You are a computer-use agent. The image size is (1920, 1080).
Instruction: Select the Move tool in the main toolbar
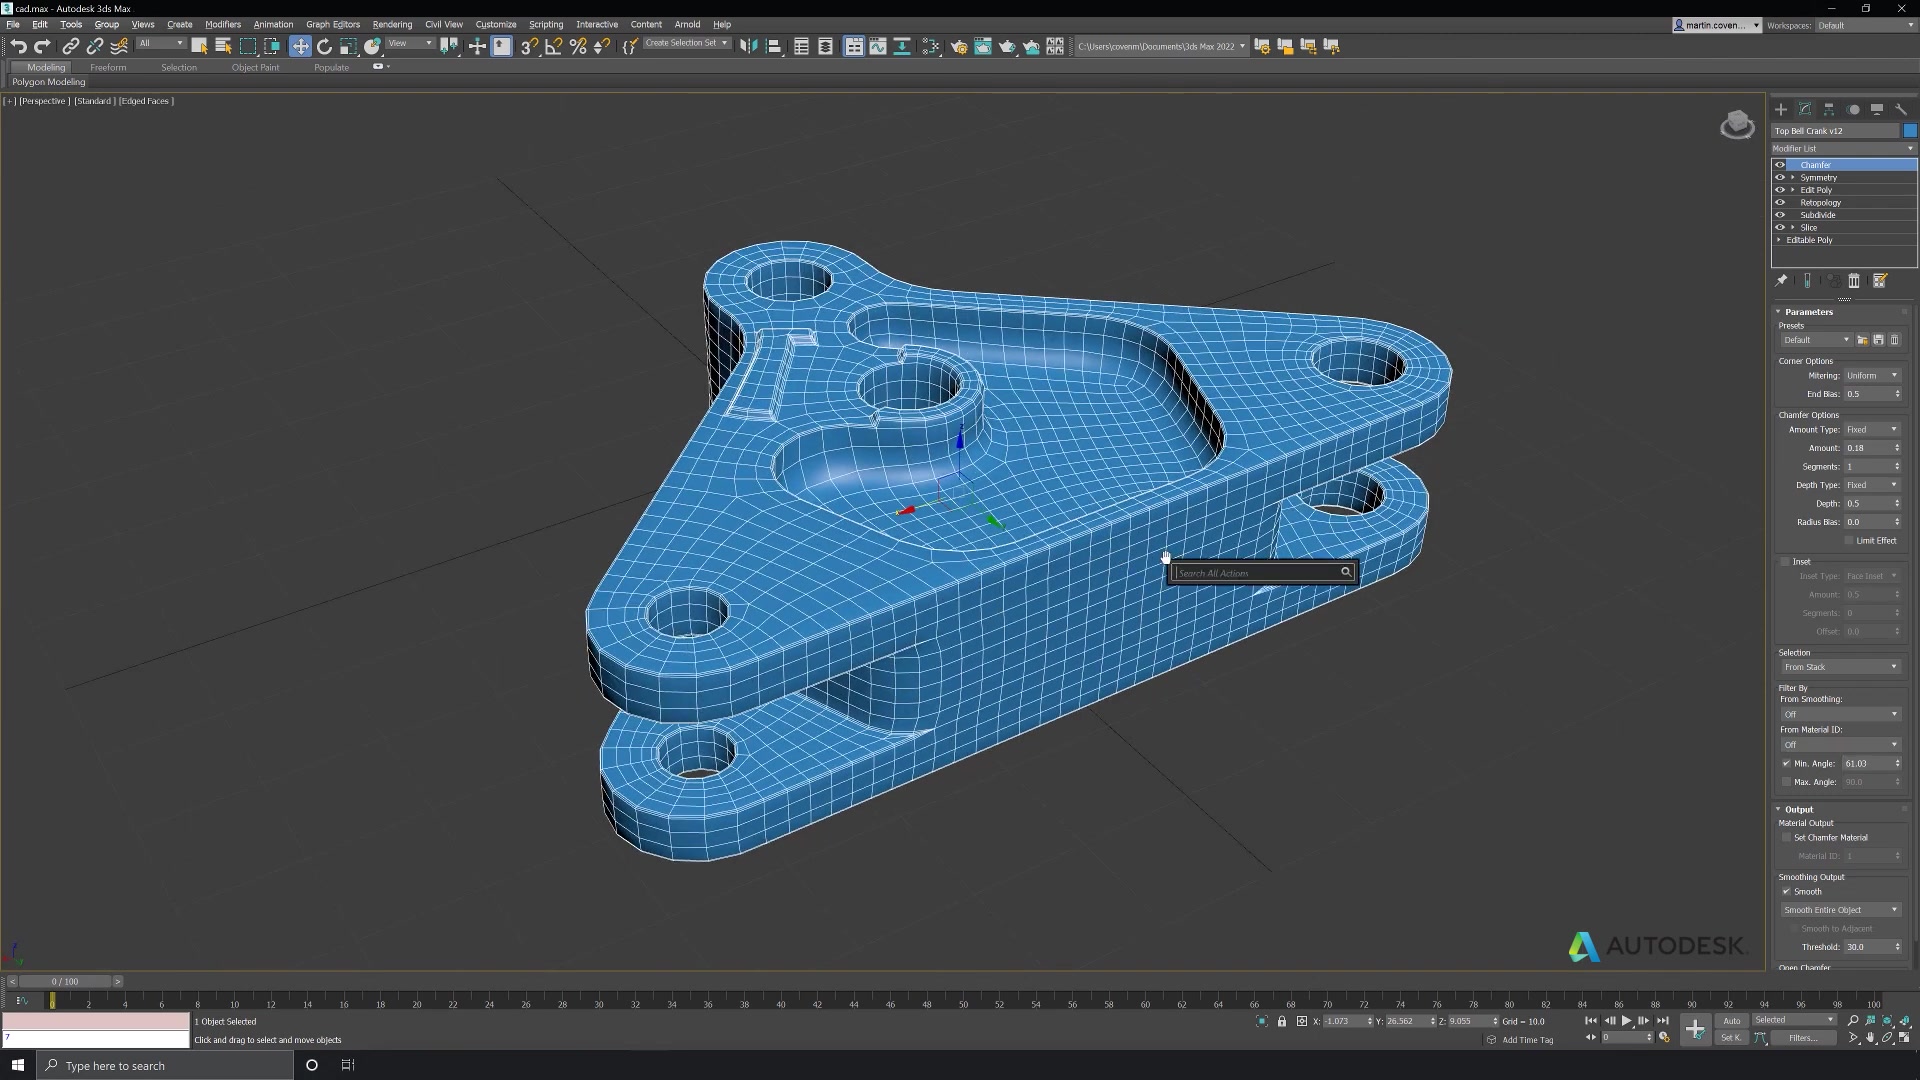(300, 46)
